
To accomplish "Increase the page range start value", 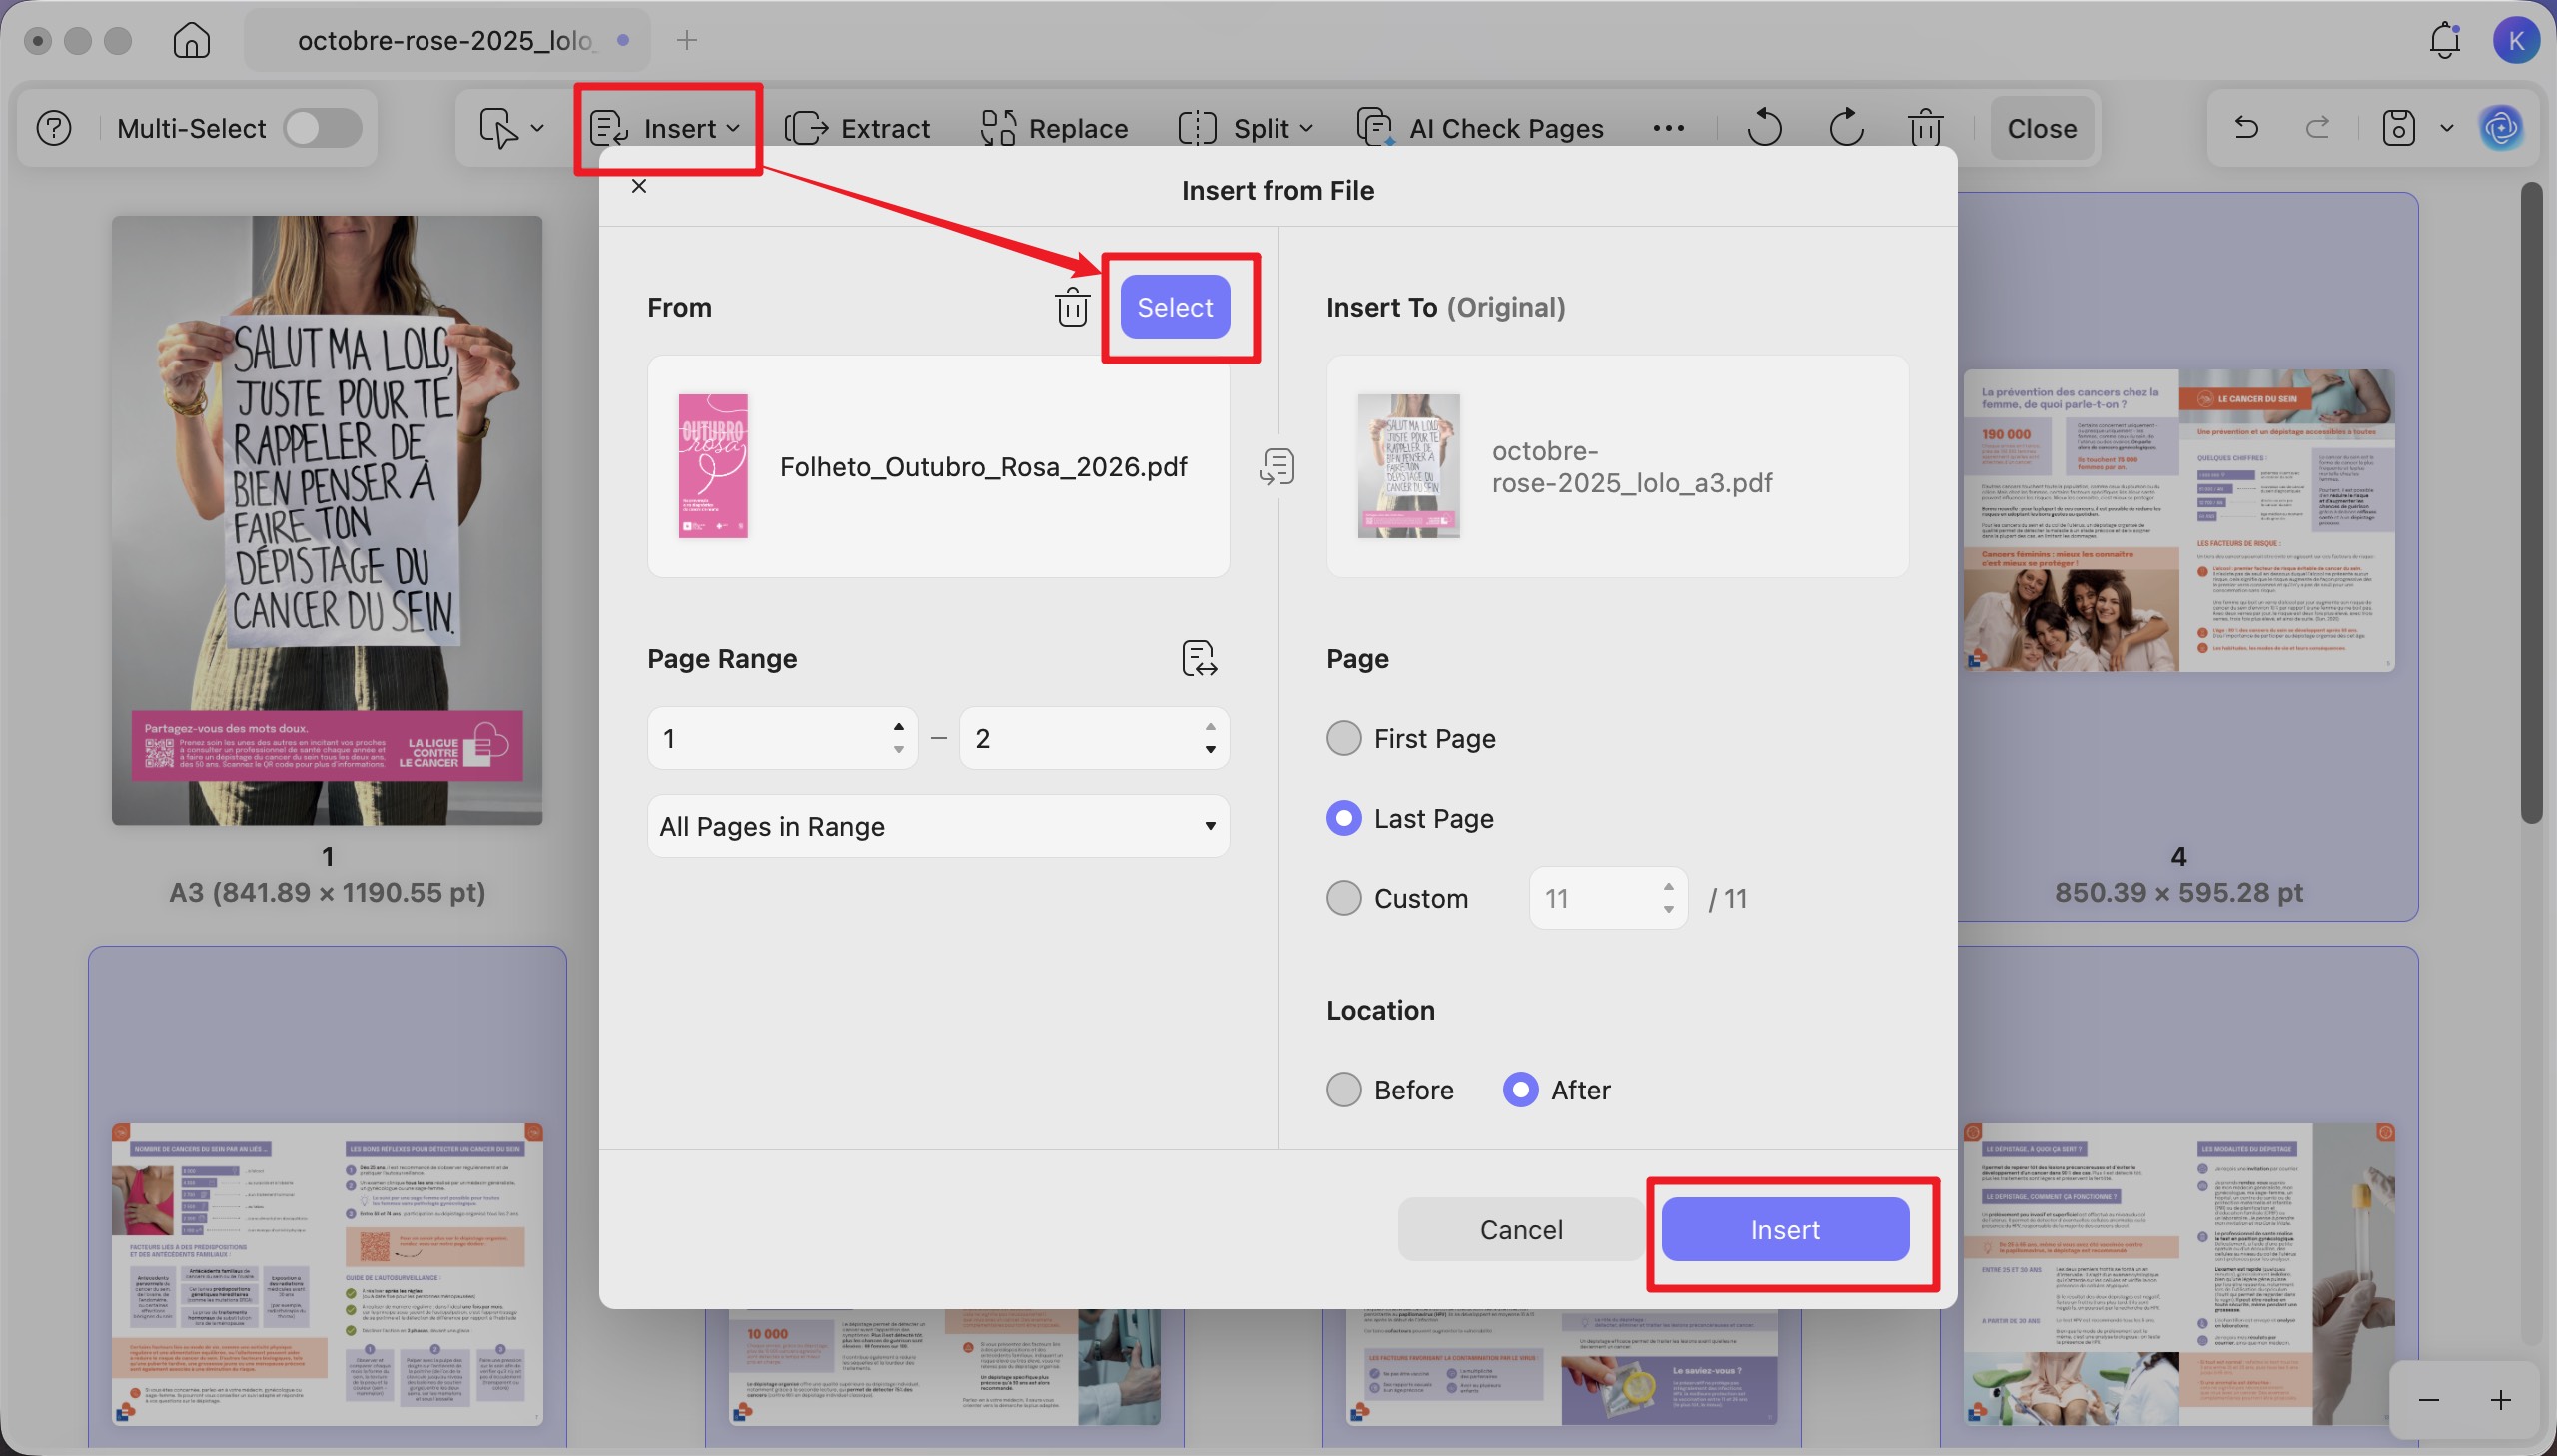I will (898, 727).
